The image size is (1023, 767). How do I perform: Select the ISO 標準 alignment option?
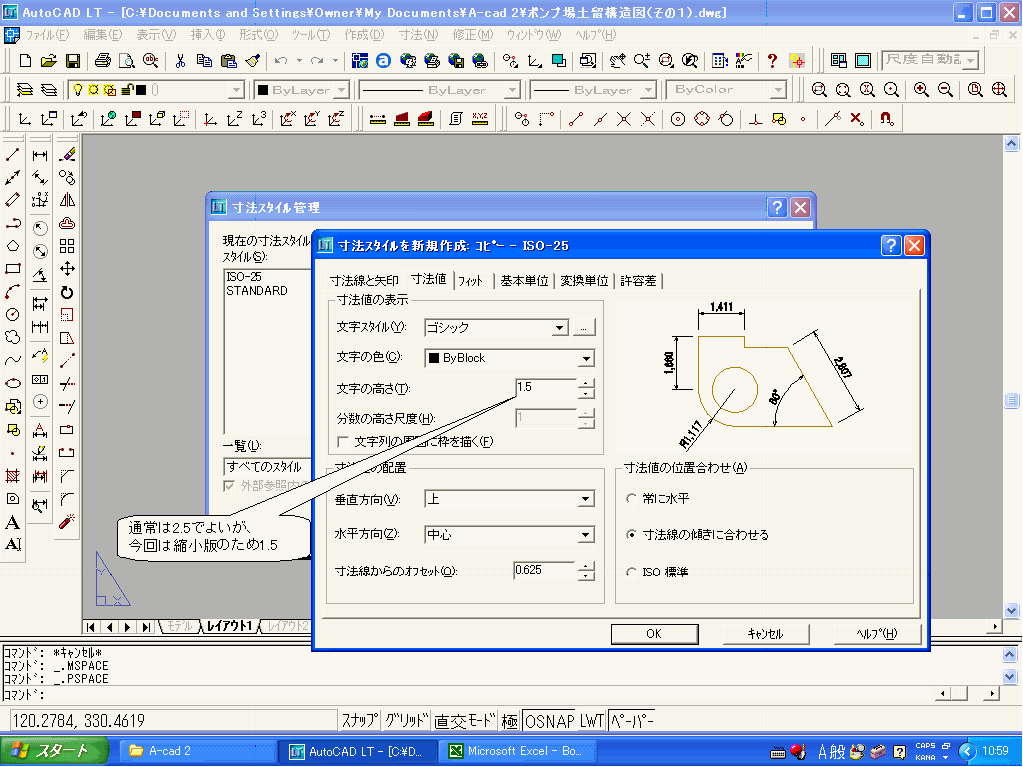click(631, 572)
